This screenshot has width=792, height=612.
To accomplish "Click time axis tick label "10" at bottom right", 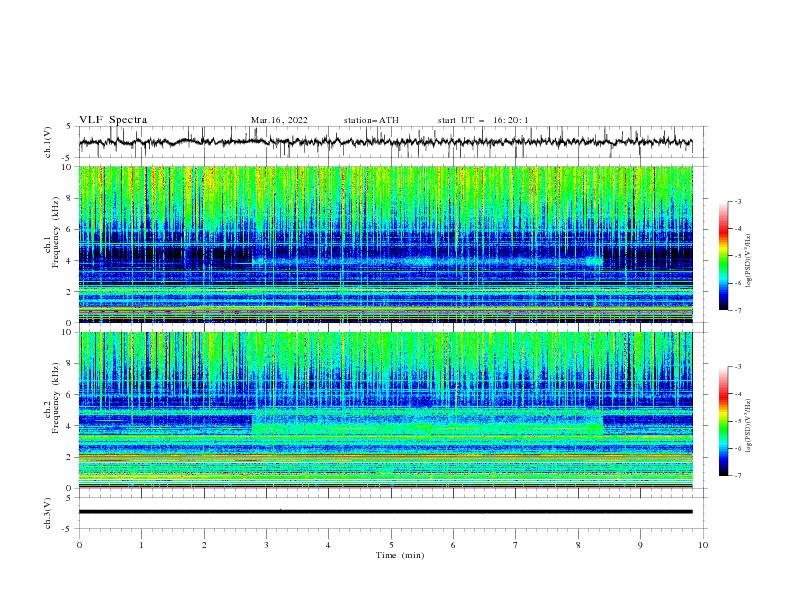I will pos(703,545).
